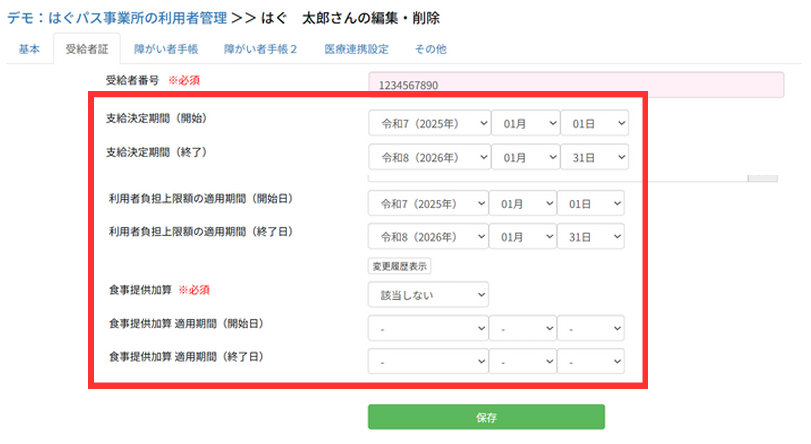Open 支給決定期間（開始）year dropdown
Screen dimensions: 811x444
[429, 123]
